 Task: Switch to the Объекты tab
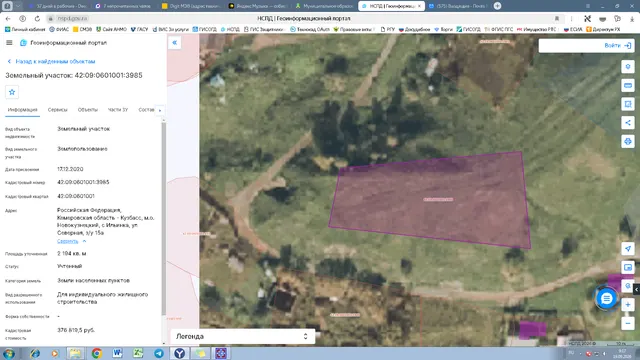[x=88, y=110]
